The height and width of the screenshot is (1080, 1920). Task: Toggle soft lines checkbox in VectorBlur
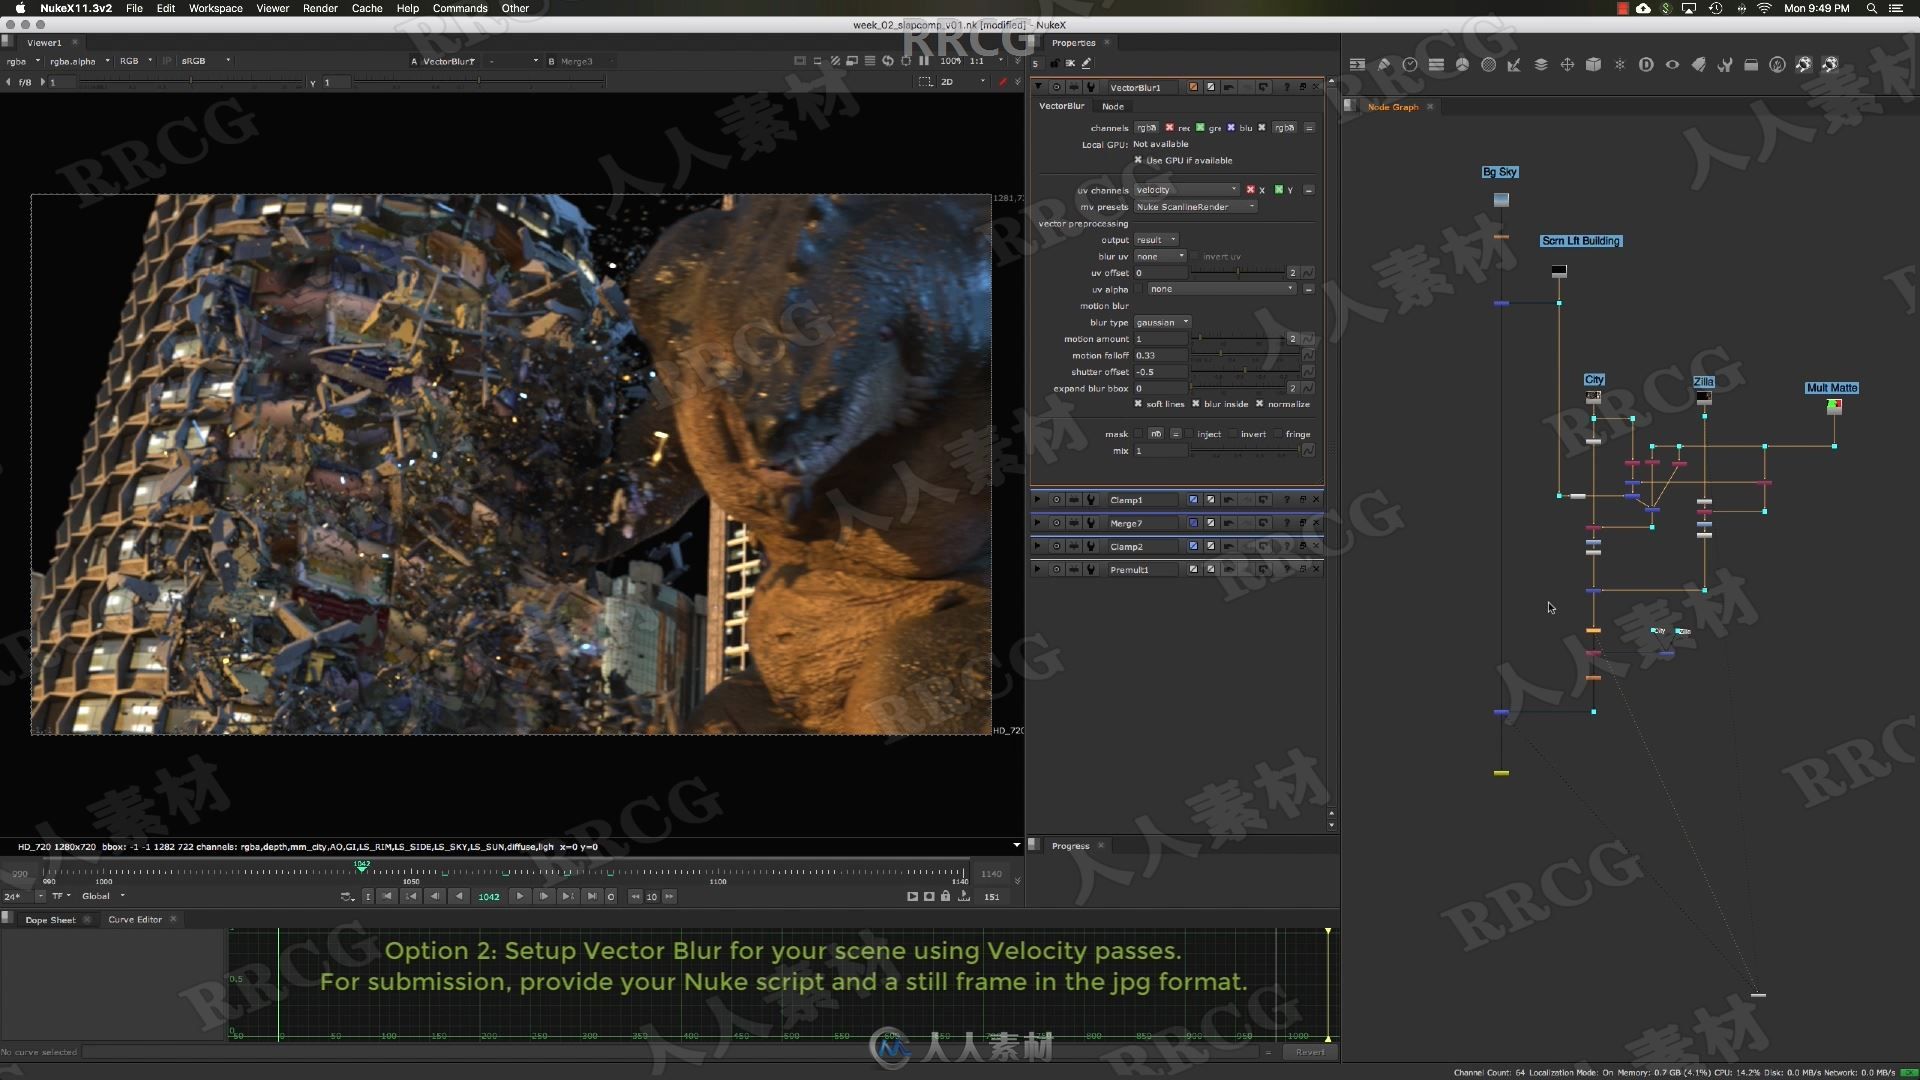point(1138,405)
